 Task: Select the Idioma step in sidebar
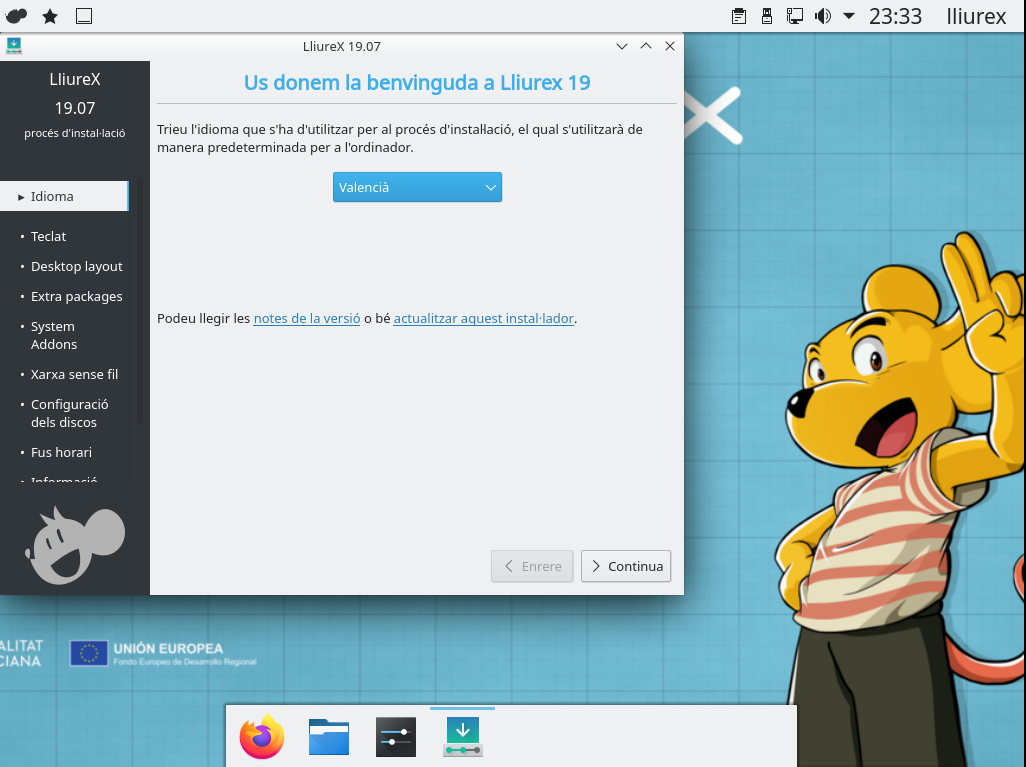click(x=64, y=196)
